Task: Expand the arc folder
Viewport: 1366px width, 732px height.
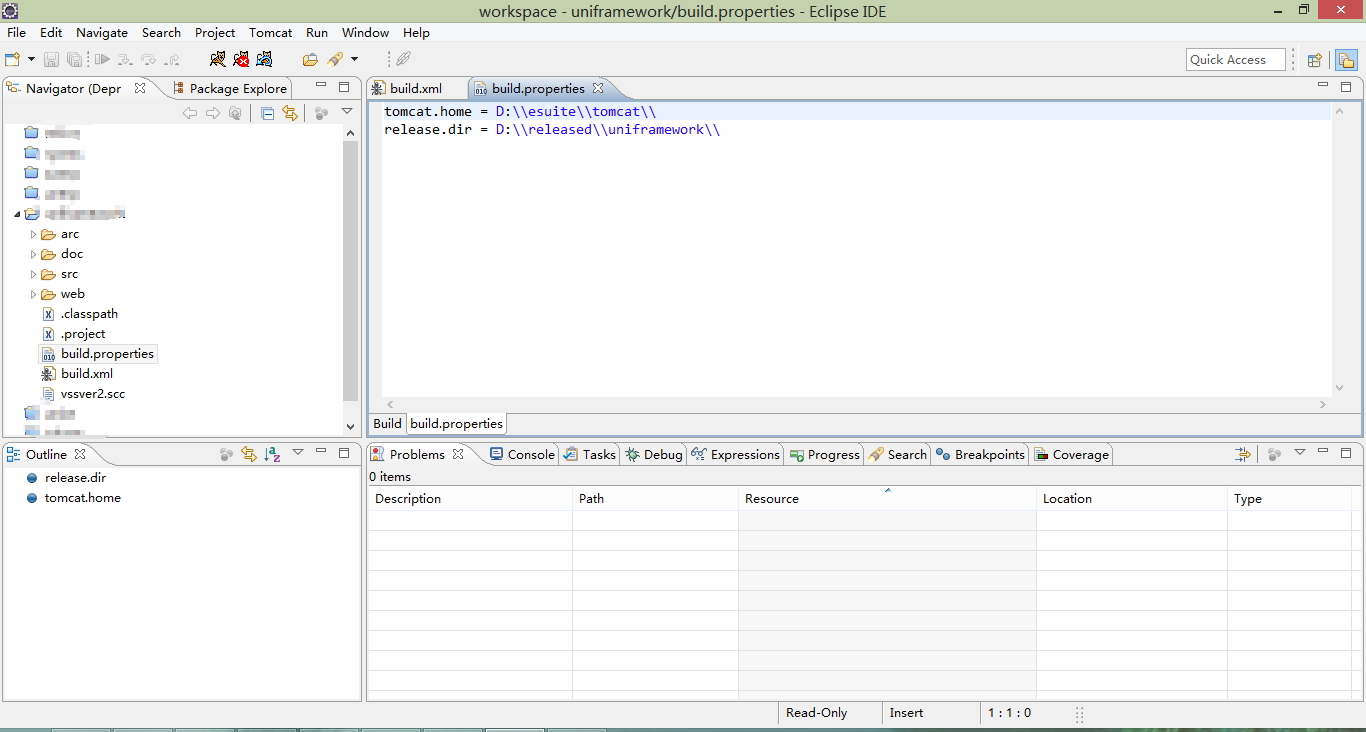Action: 33,234
